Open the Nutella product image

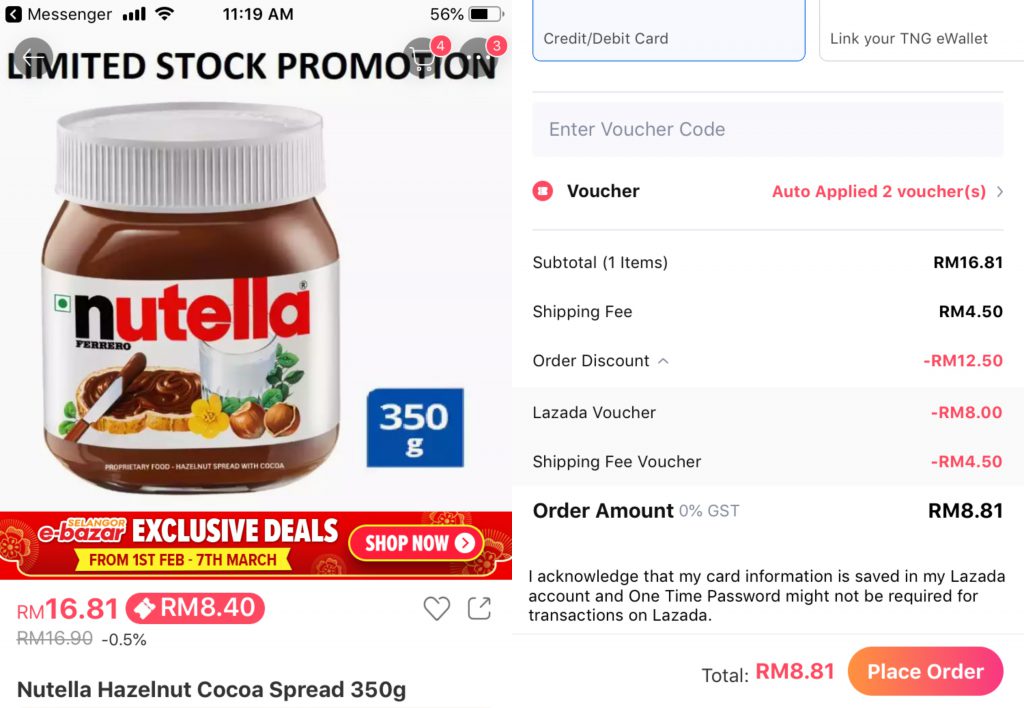point(190,300)
